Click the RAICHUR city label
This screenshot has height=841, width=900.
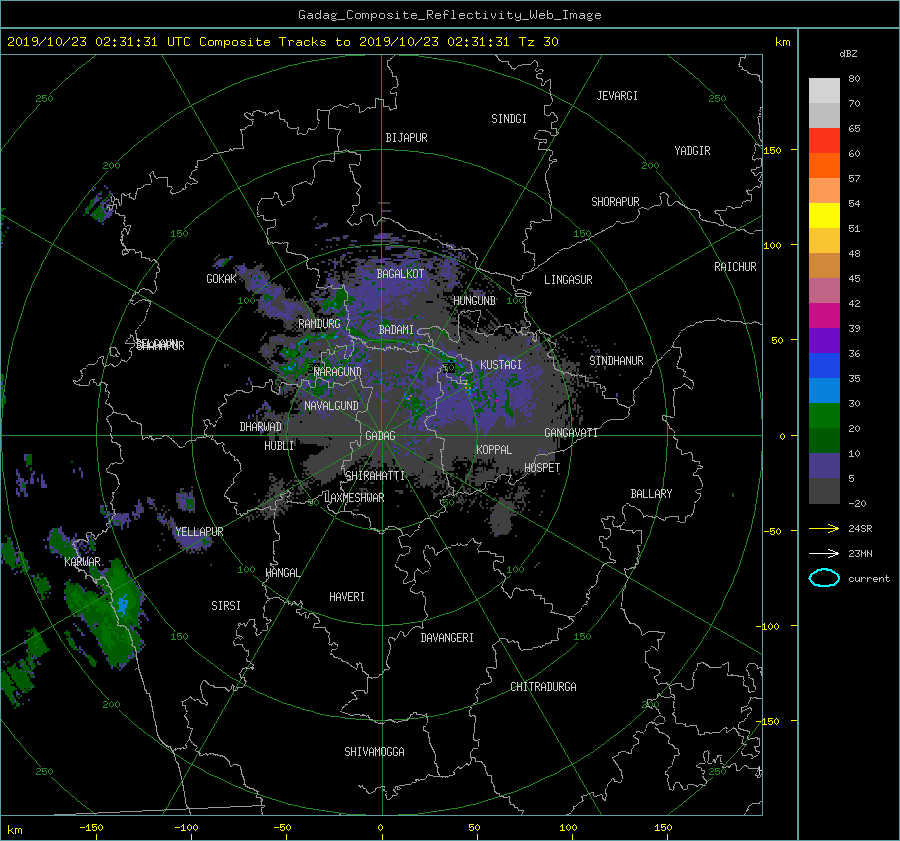click(x=735, y=267)
